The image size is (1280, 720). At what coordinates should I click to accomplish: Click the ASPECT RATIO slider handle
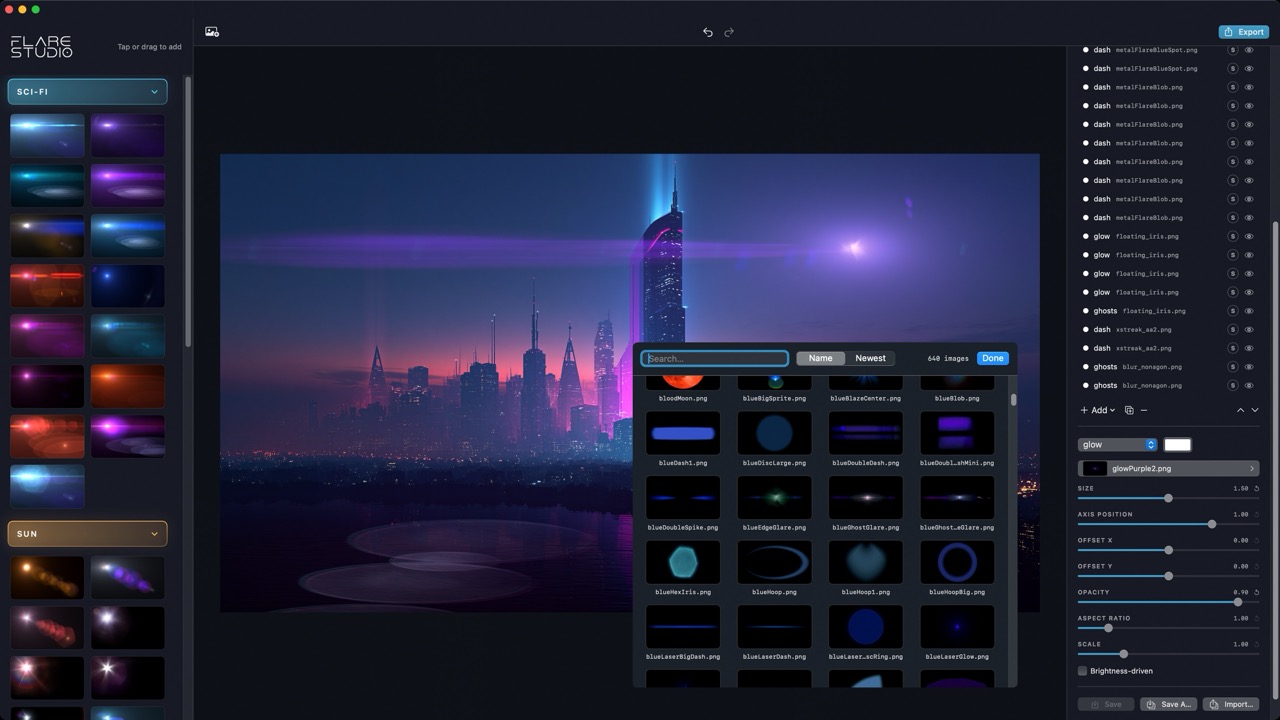click(x=1108, y=628)
